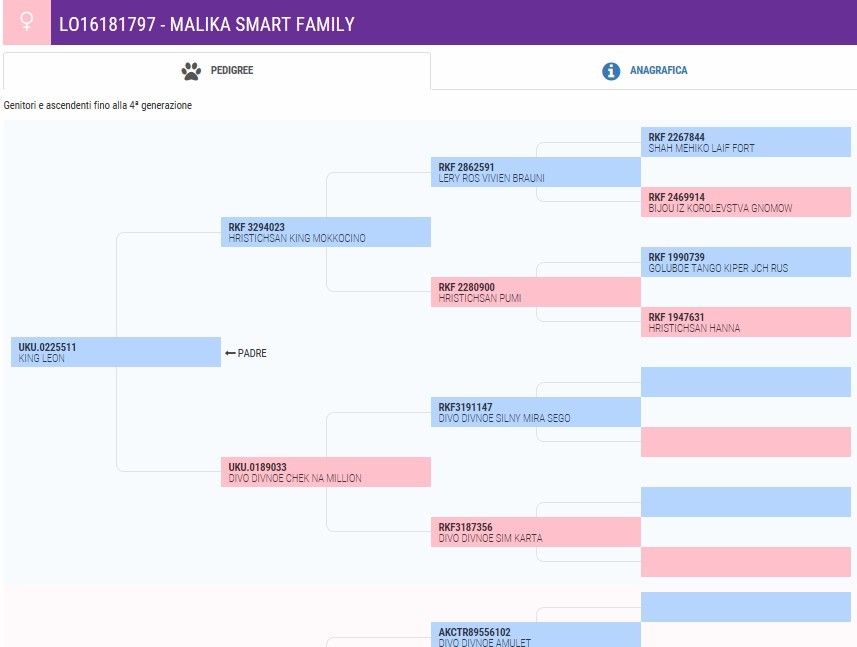
Task: Select the PEDIGREE tab
Action: (217, 71)
